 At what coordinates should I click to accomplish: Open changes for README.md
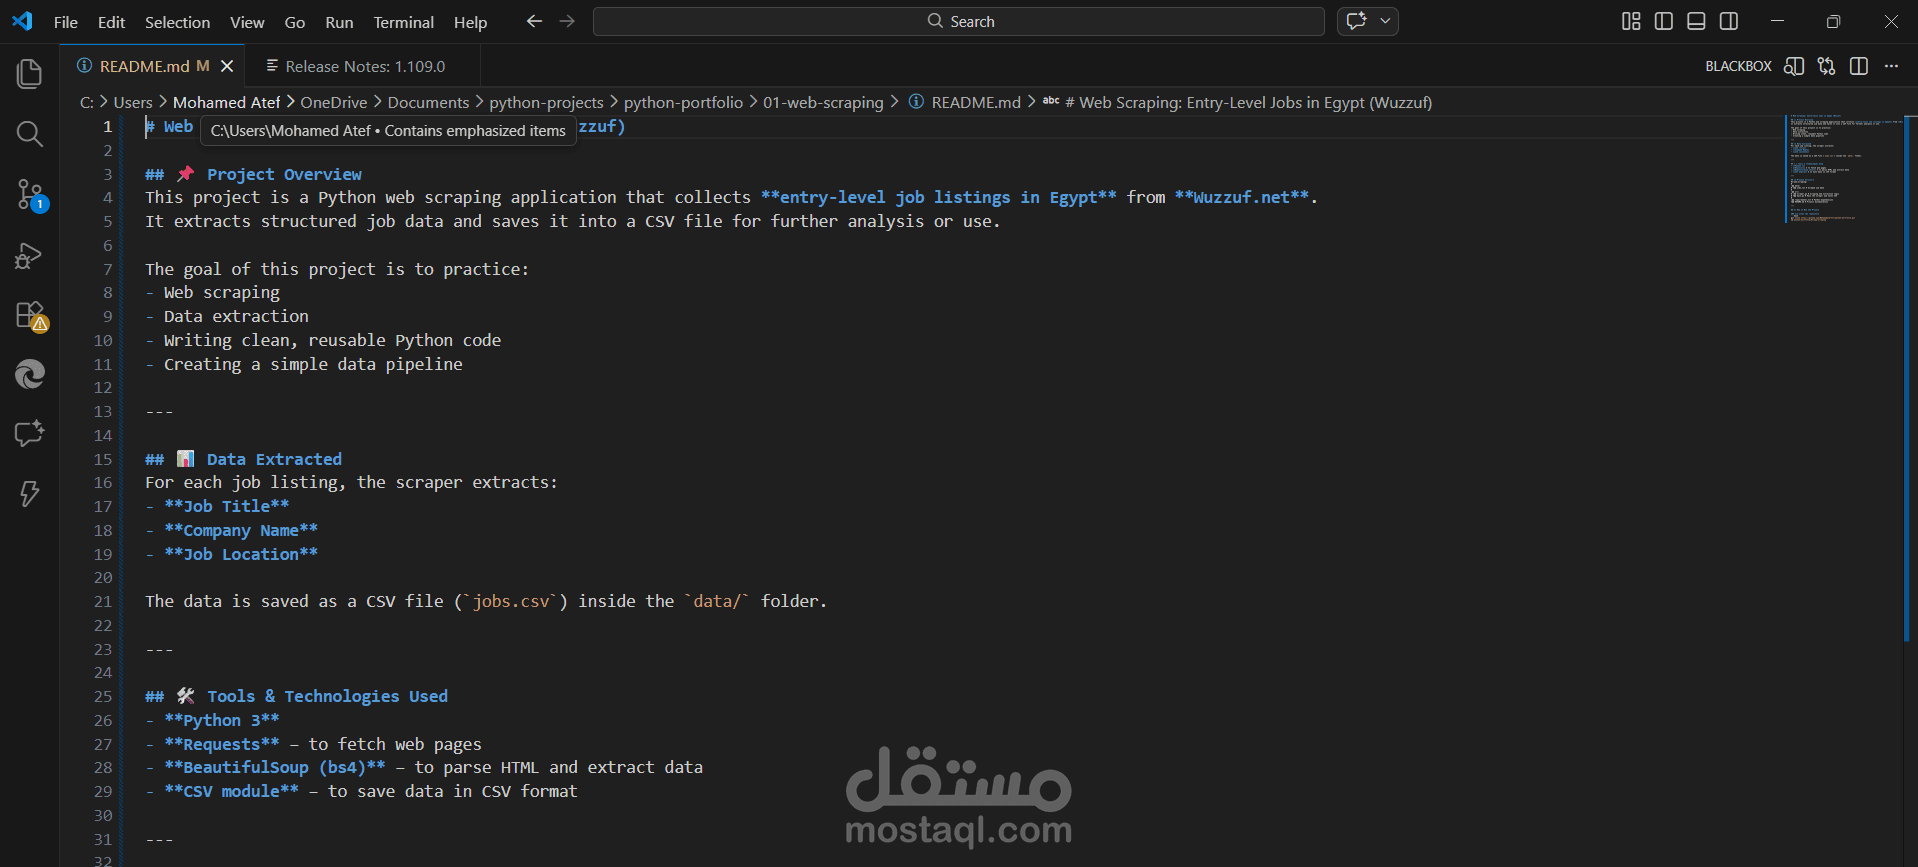pos(1827,66)
